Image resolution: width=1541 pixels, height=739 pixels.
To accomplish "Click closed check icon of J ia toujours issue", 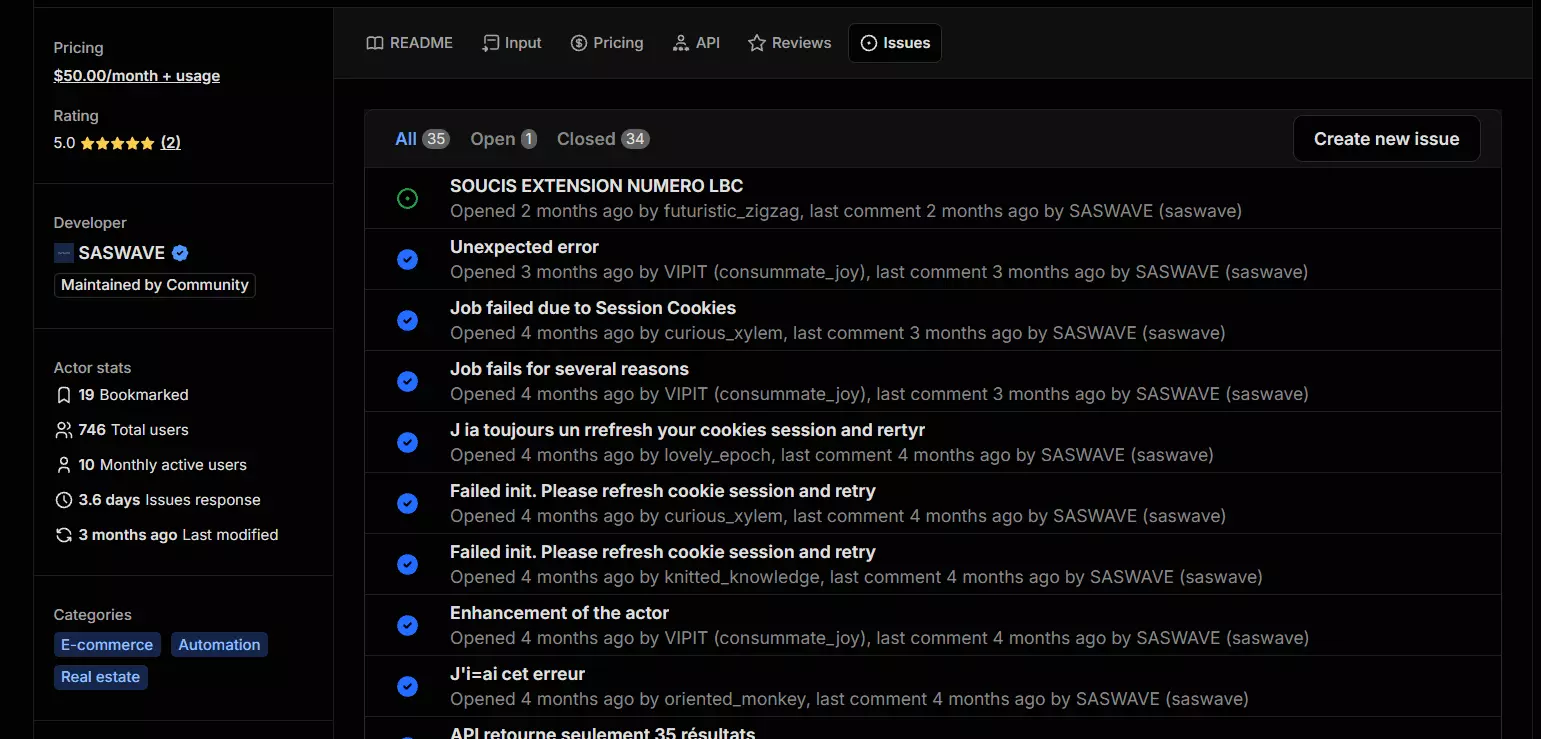I will 407,443.
